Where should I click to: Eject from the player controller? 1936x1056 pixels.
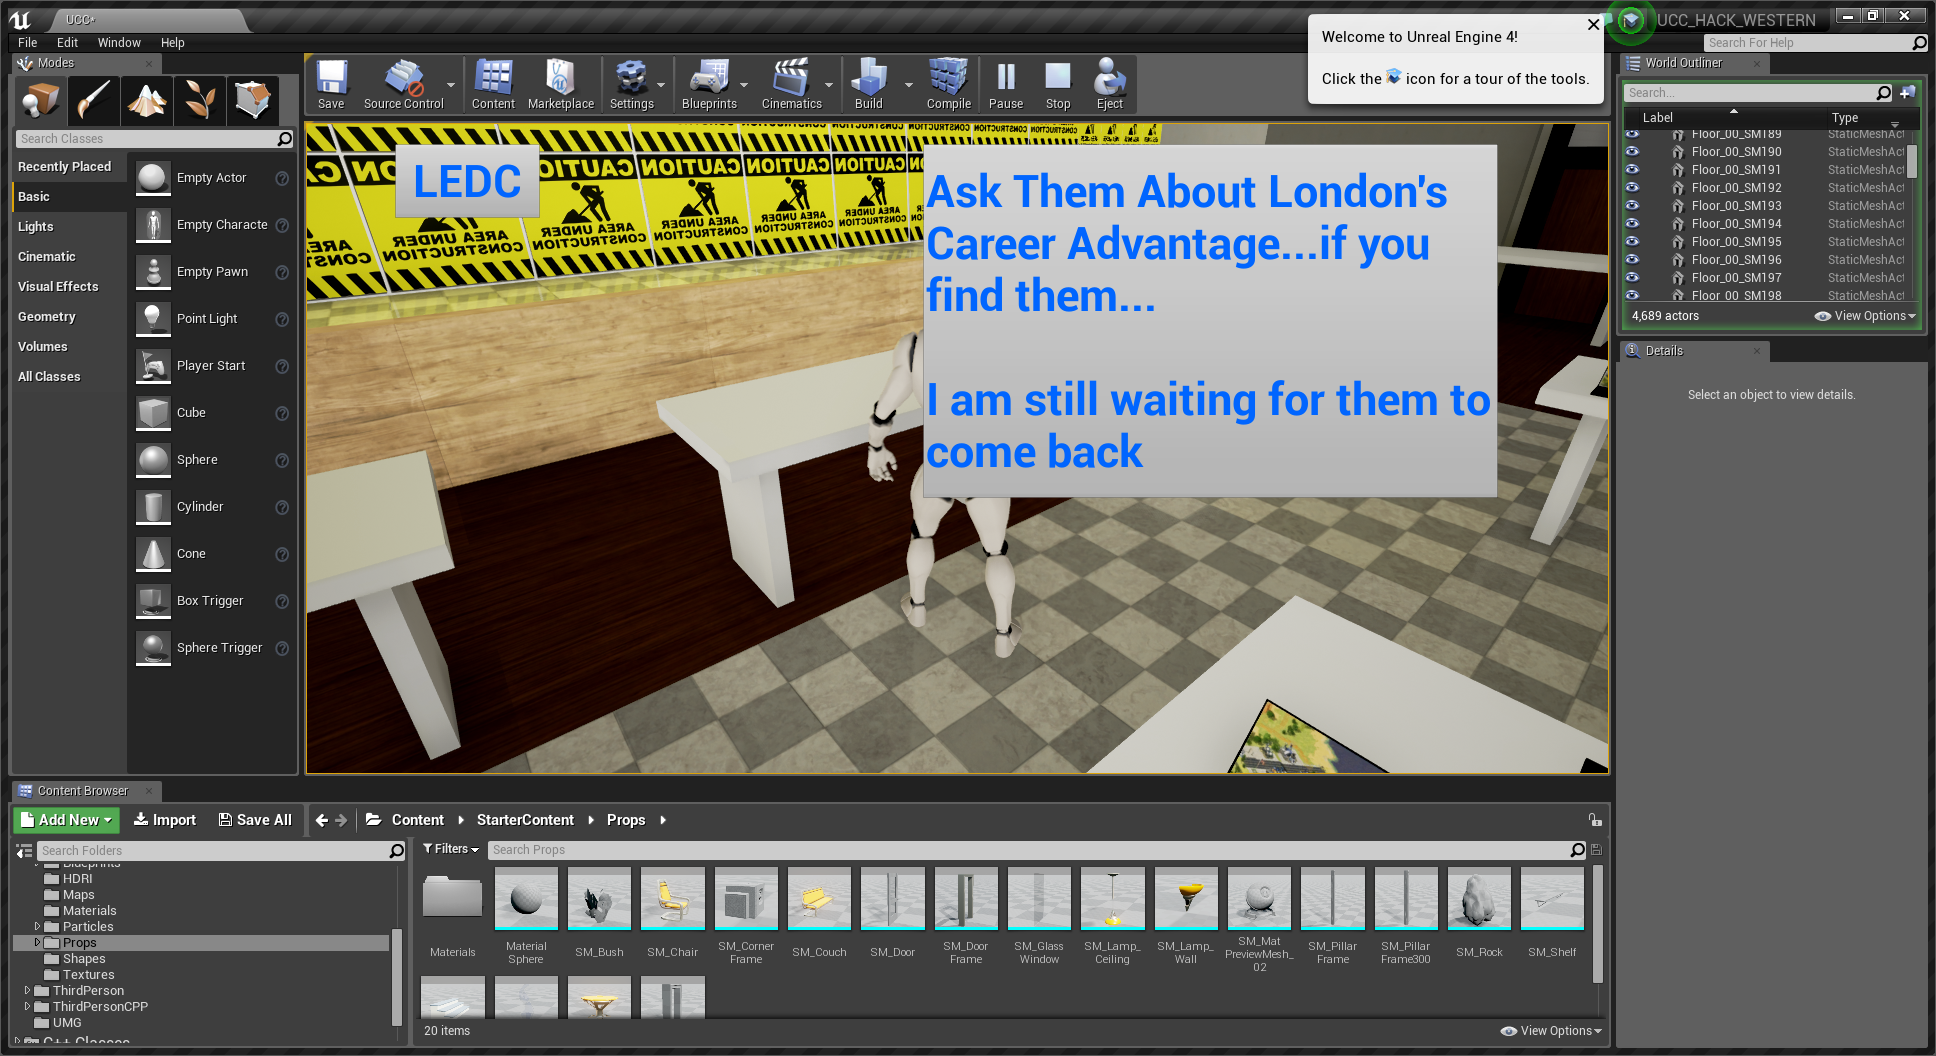(1109, 85)
